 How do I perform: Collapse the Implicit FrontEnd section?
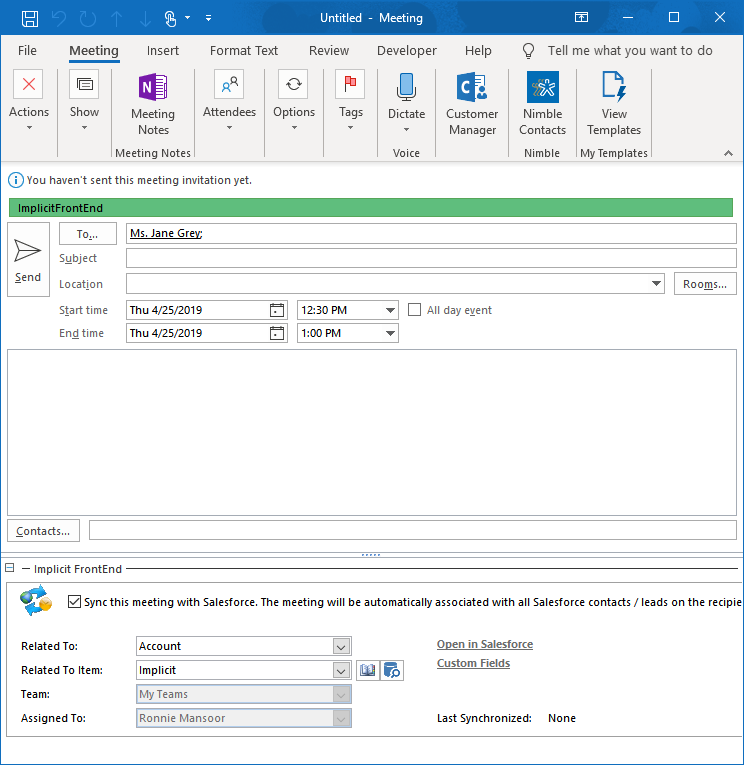tap(10, 568)
